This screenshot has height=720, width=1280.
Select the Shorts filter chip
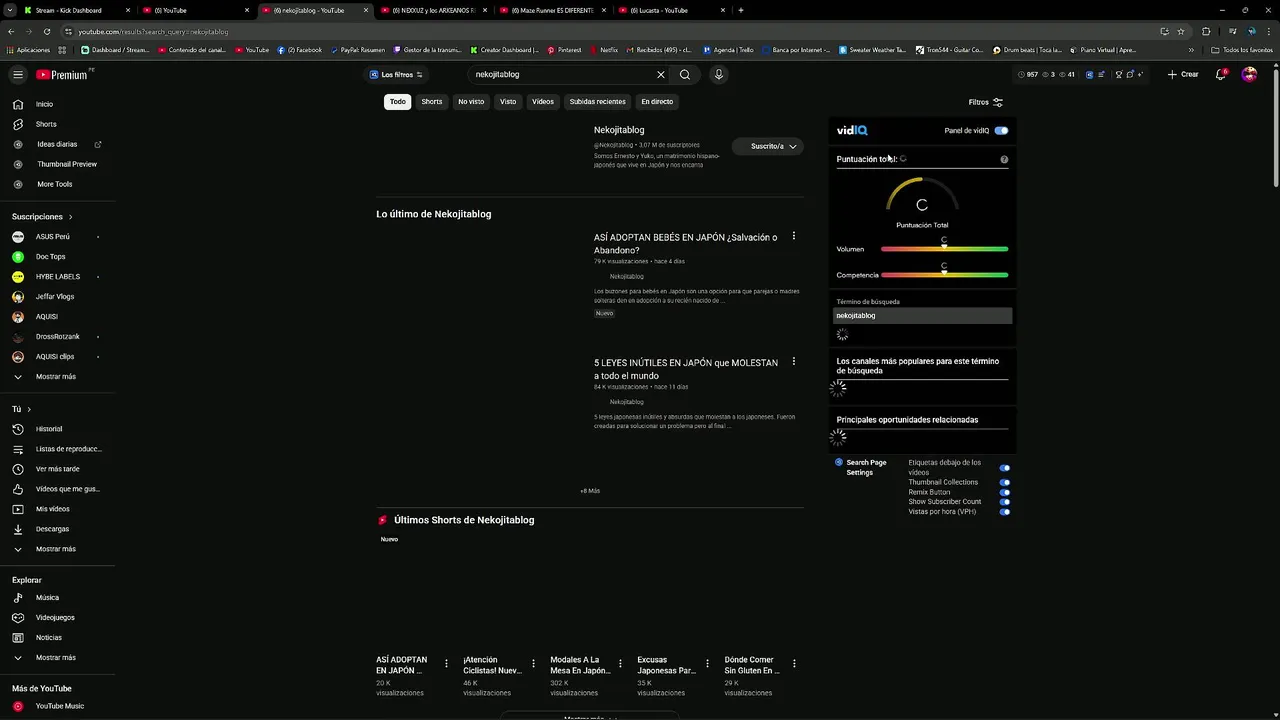click(x=432, y=102)
